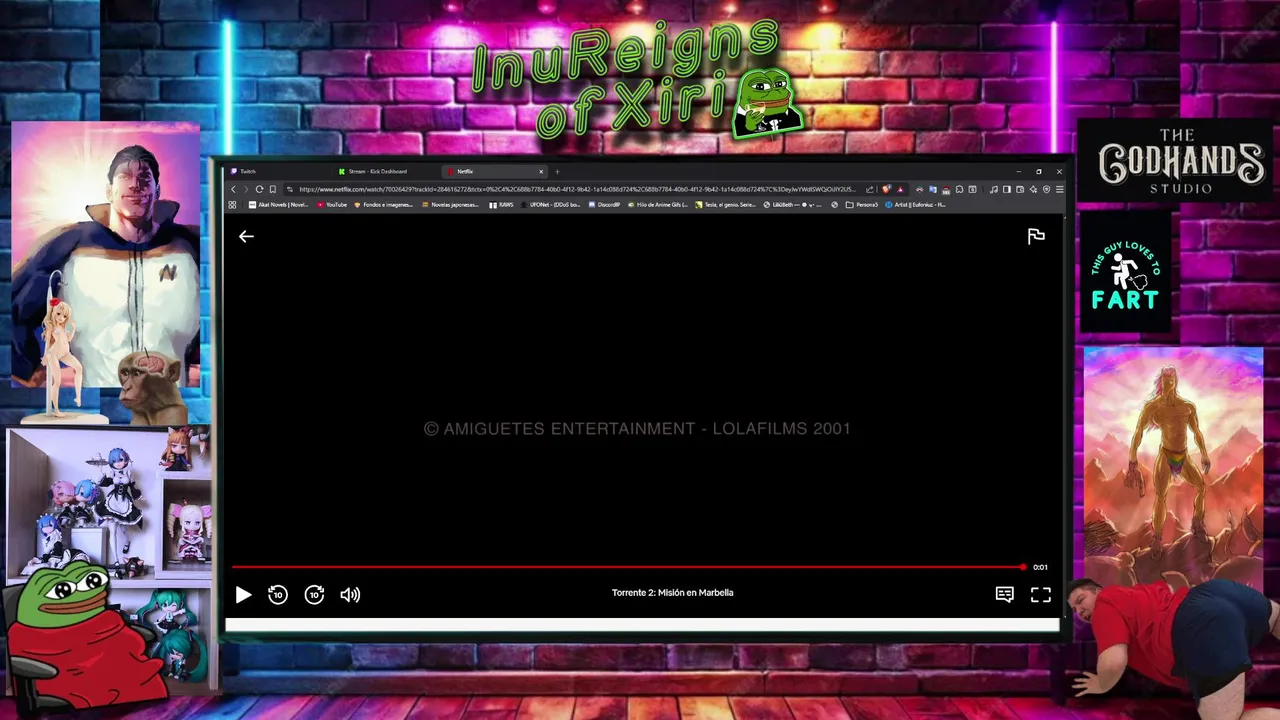Report a problem with the flag icon

[x=1036, y=236]
